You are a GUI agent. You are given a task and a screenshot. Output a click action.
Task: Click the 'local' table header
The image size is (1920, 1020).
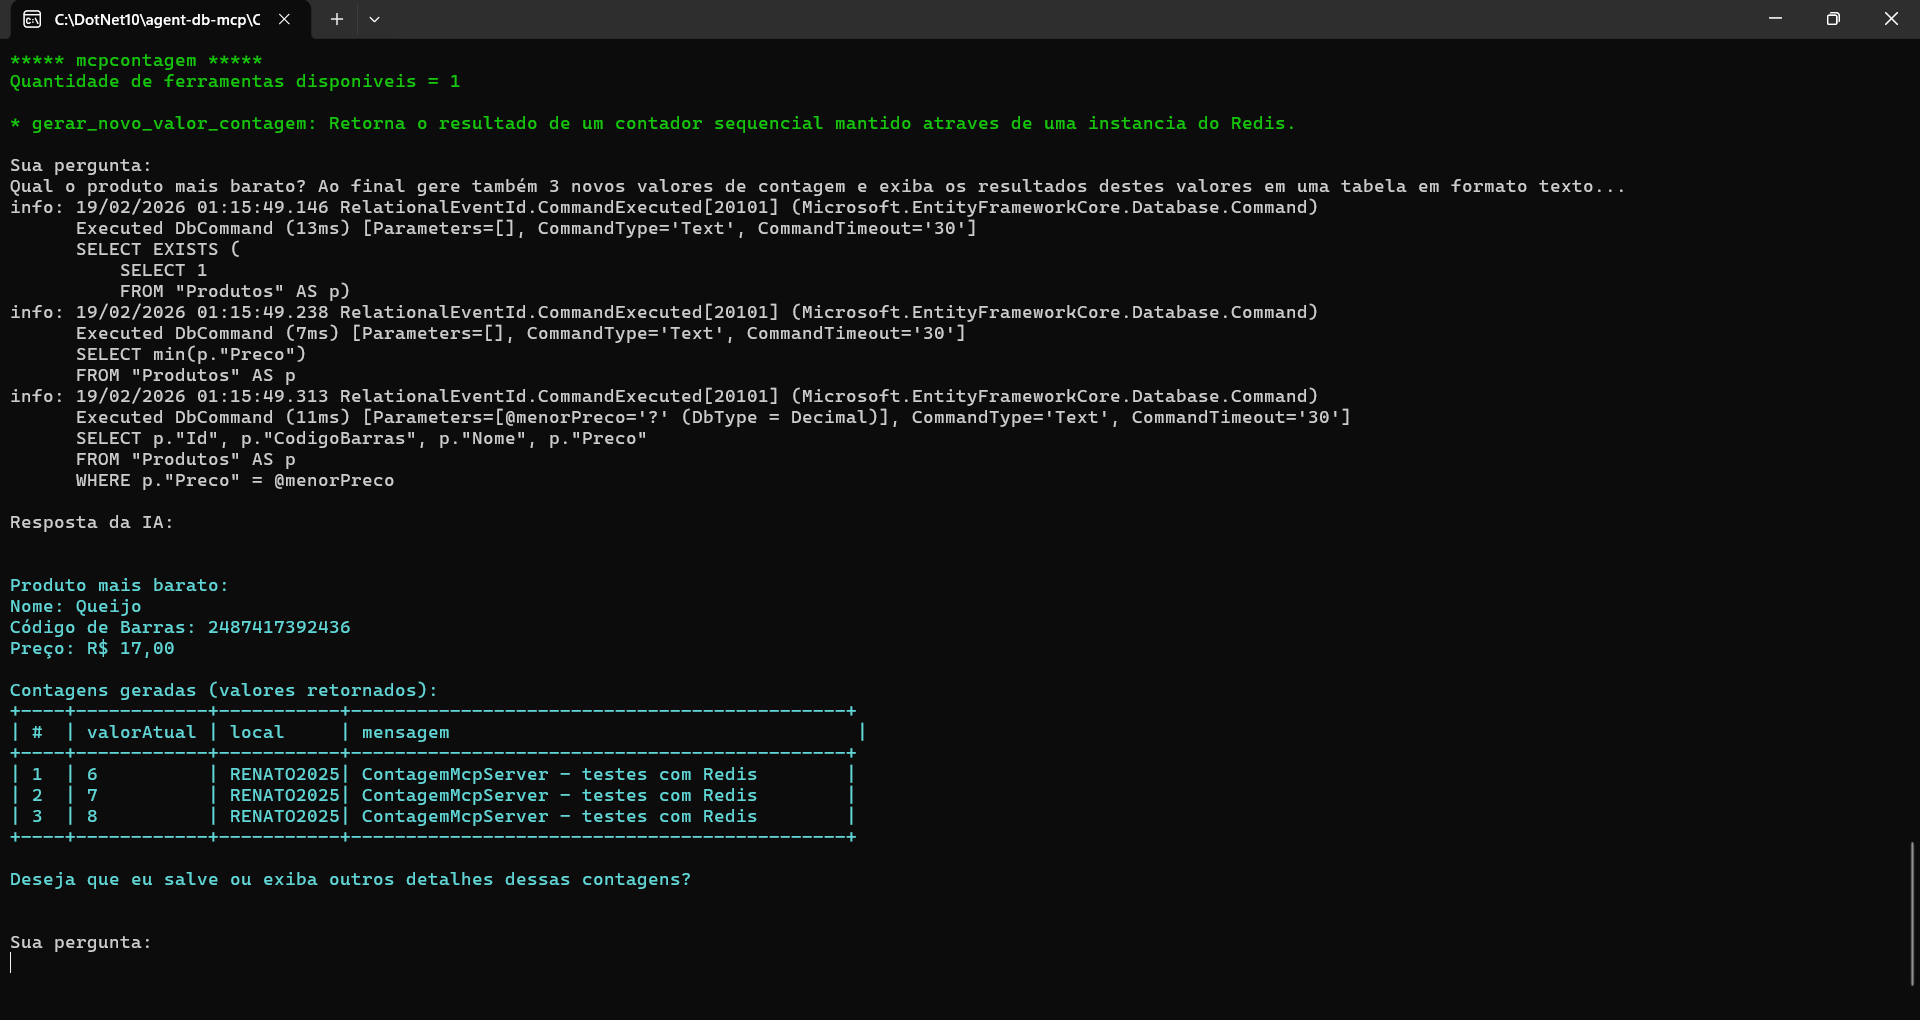pos(257,732)
